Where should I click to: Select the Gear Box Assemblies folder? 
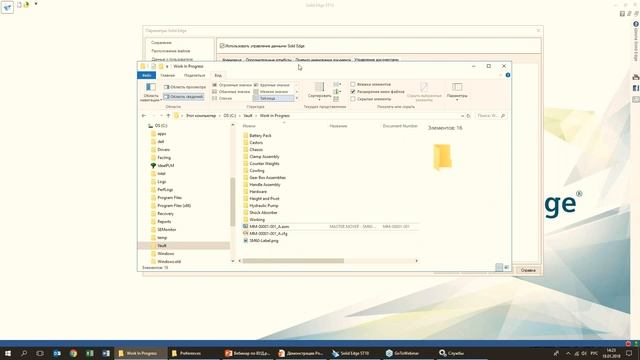click(x=267, y=178)
